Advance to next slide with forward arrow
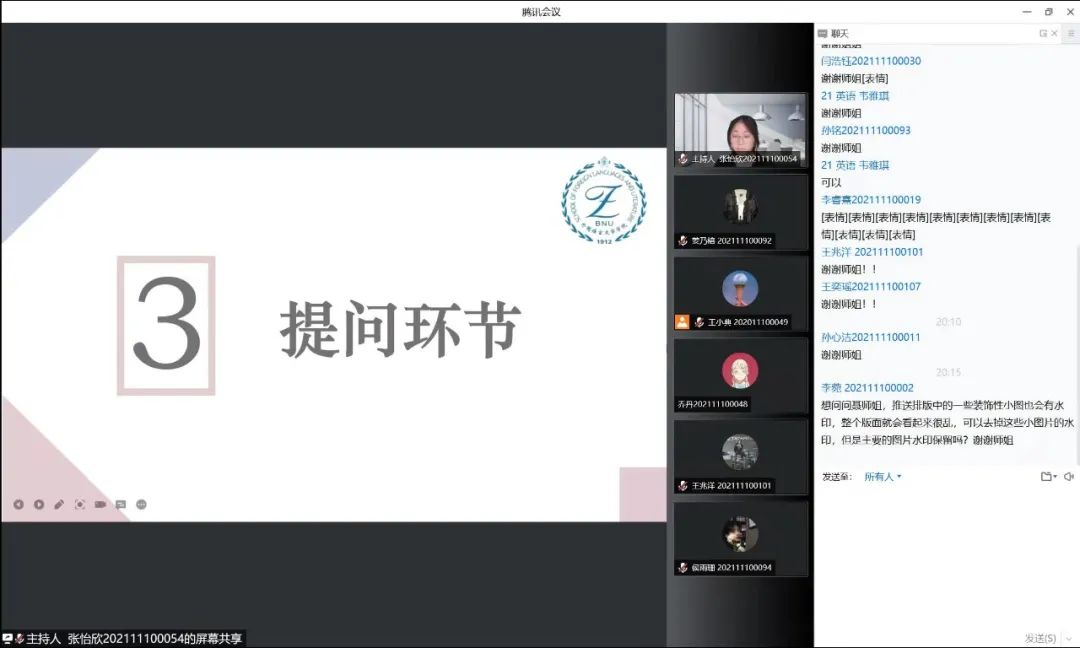 (39, 505)
